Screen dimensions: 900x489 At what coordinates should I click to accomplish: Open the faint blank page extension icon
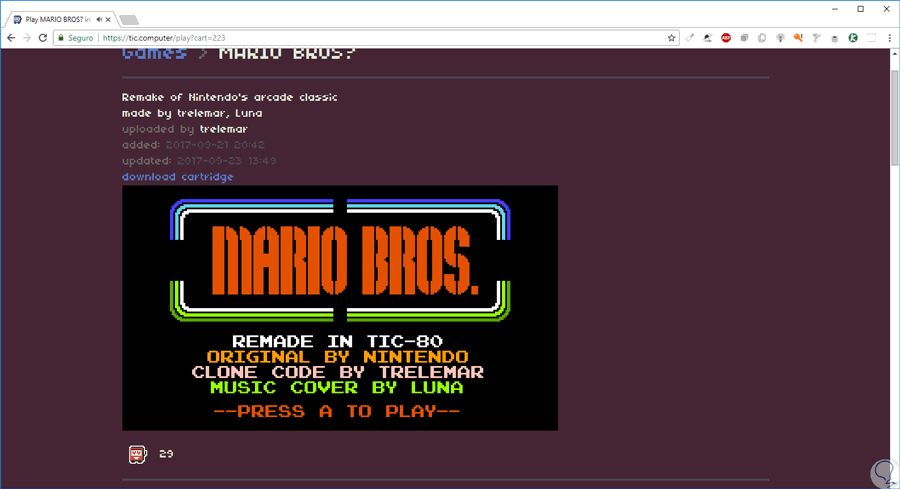871,38
